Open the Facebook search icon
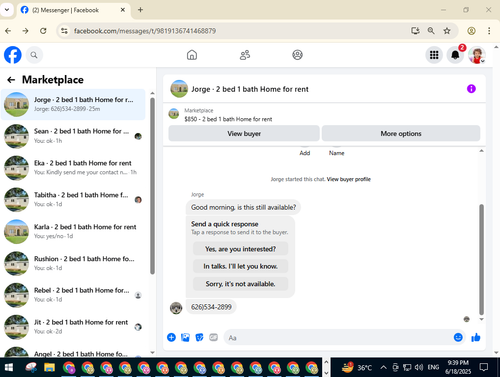The image size is (500, 377). point(34,55)
